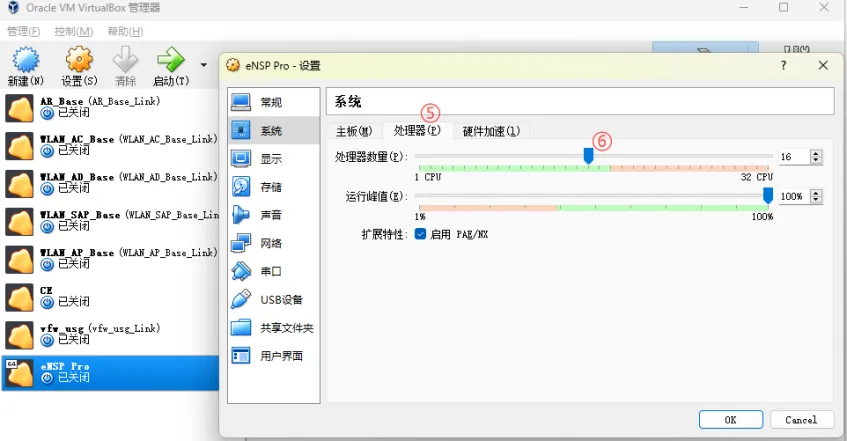
Task: Select the 显示 Display category icon
Action: coord(241,158)
